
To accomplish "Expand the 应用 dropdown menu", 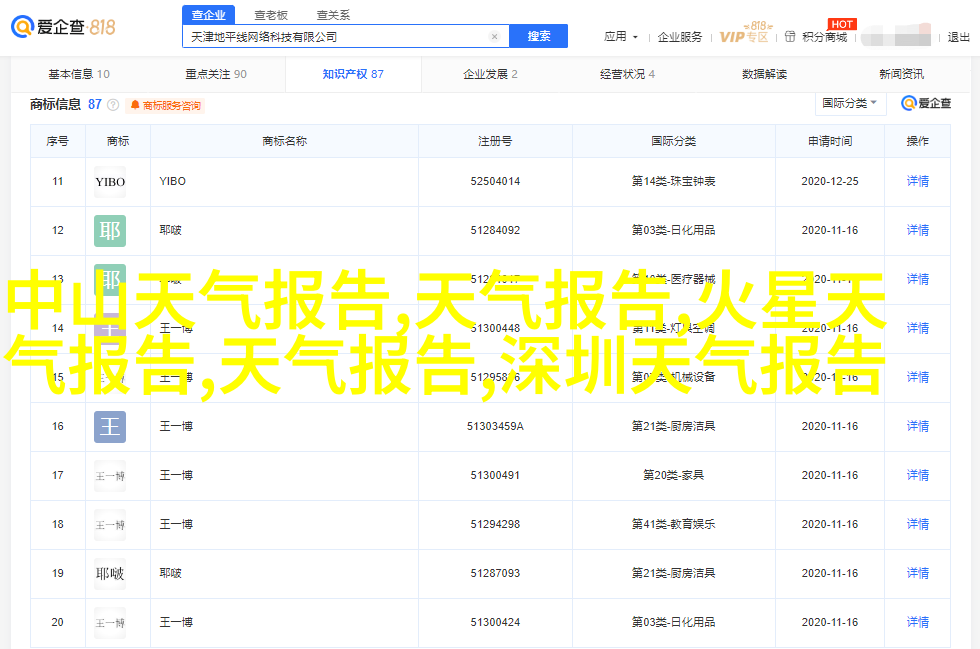I will point(621,37).
